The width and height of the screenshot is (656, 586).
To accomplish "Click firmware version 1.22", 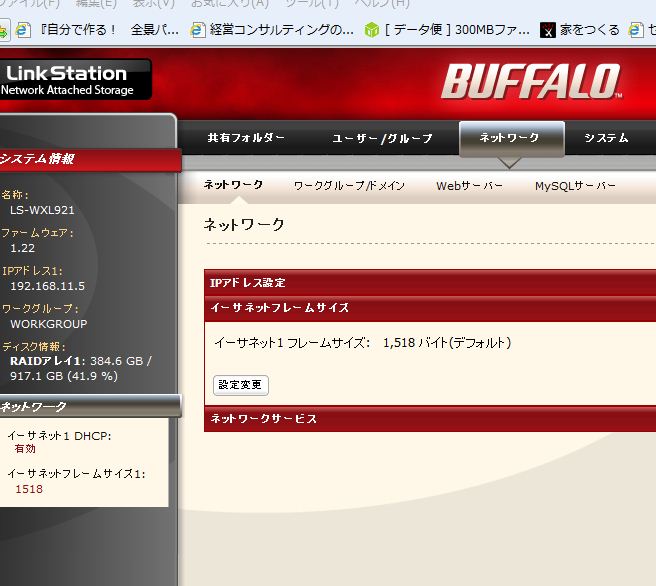I will [x=23, y=248].
